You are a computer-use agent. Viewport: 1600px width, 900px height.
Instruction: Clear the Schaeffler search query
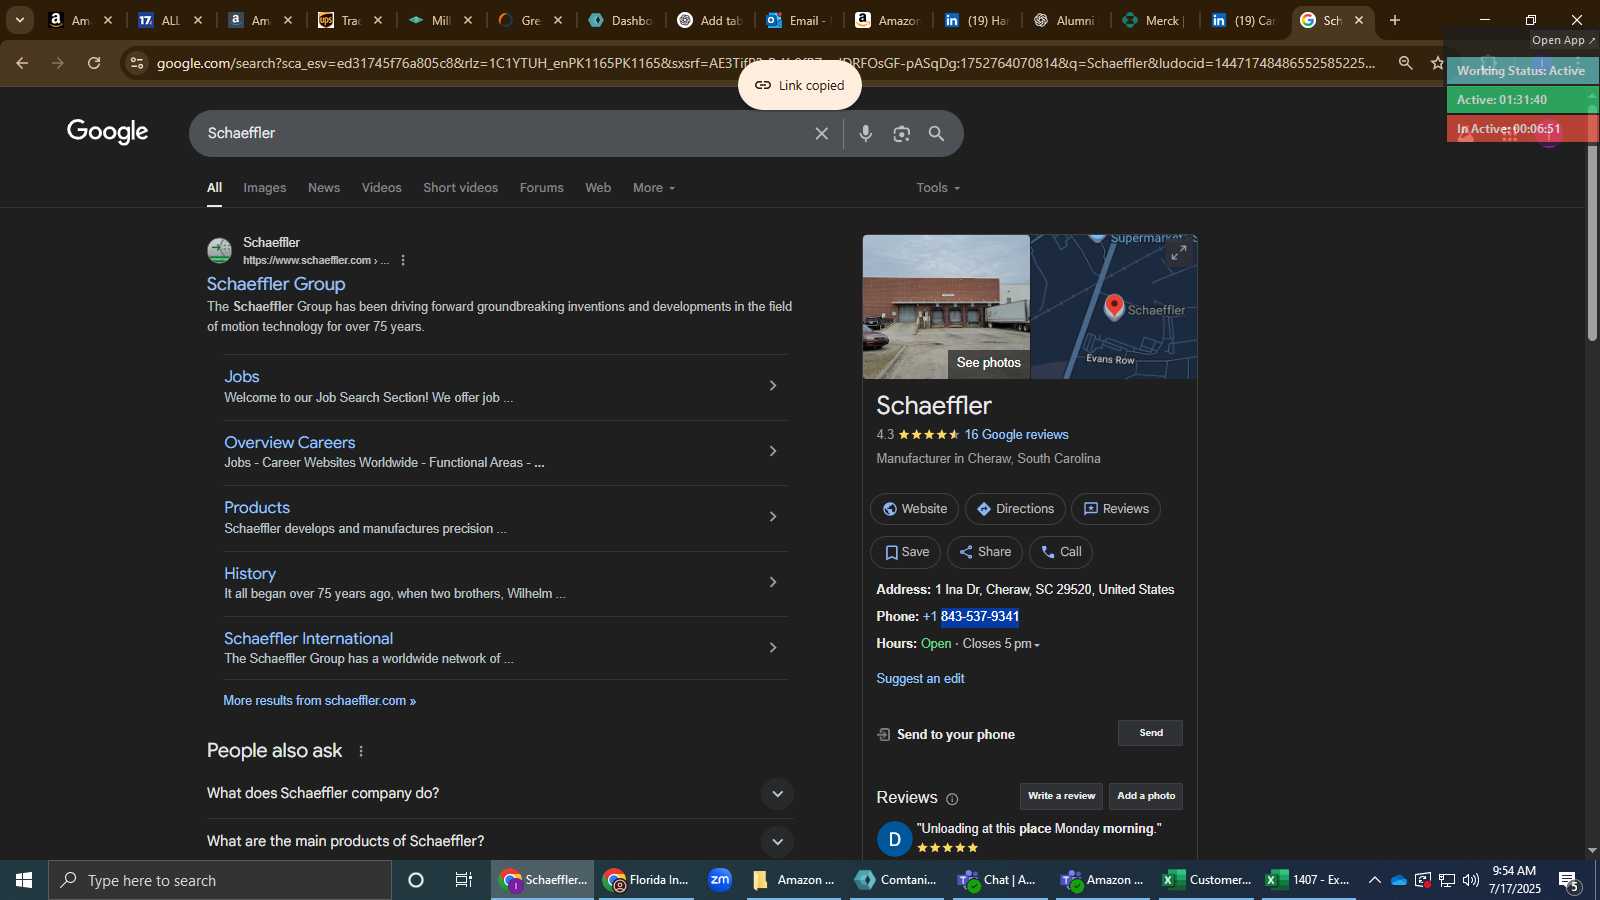pyautogui.click(x=821, y=133)
